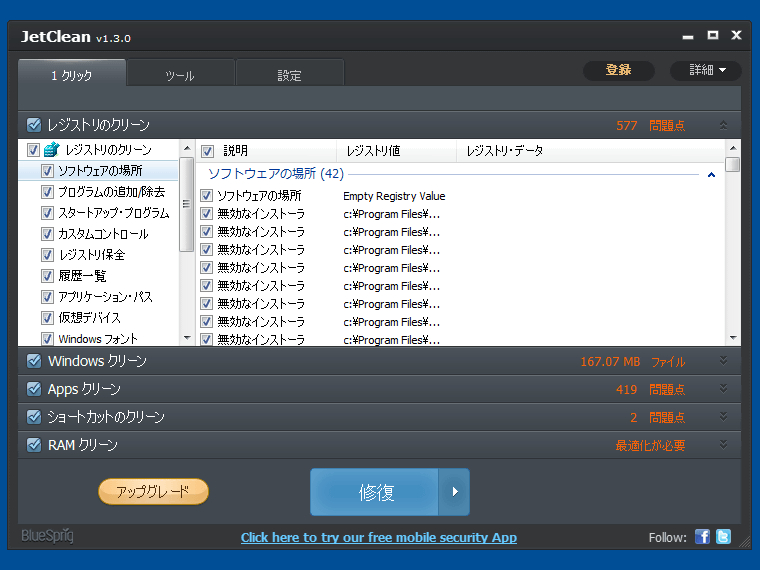Image resolution: width=760 pixels, height=570 pixels.
Task: Click the 167.07 MB ファイル result
Action: (633, 362)
